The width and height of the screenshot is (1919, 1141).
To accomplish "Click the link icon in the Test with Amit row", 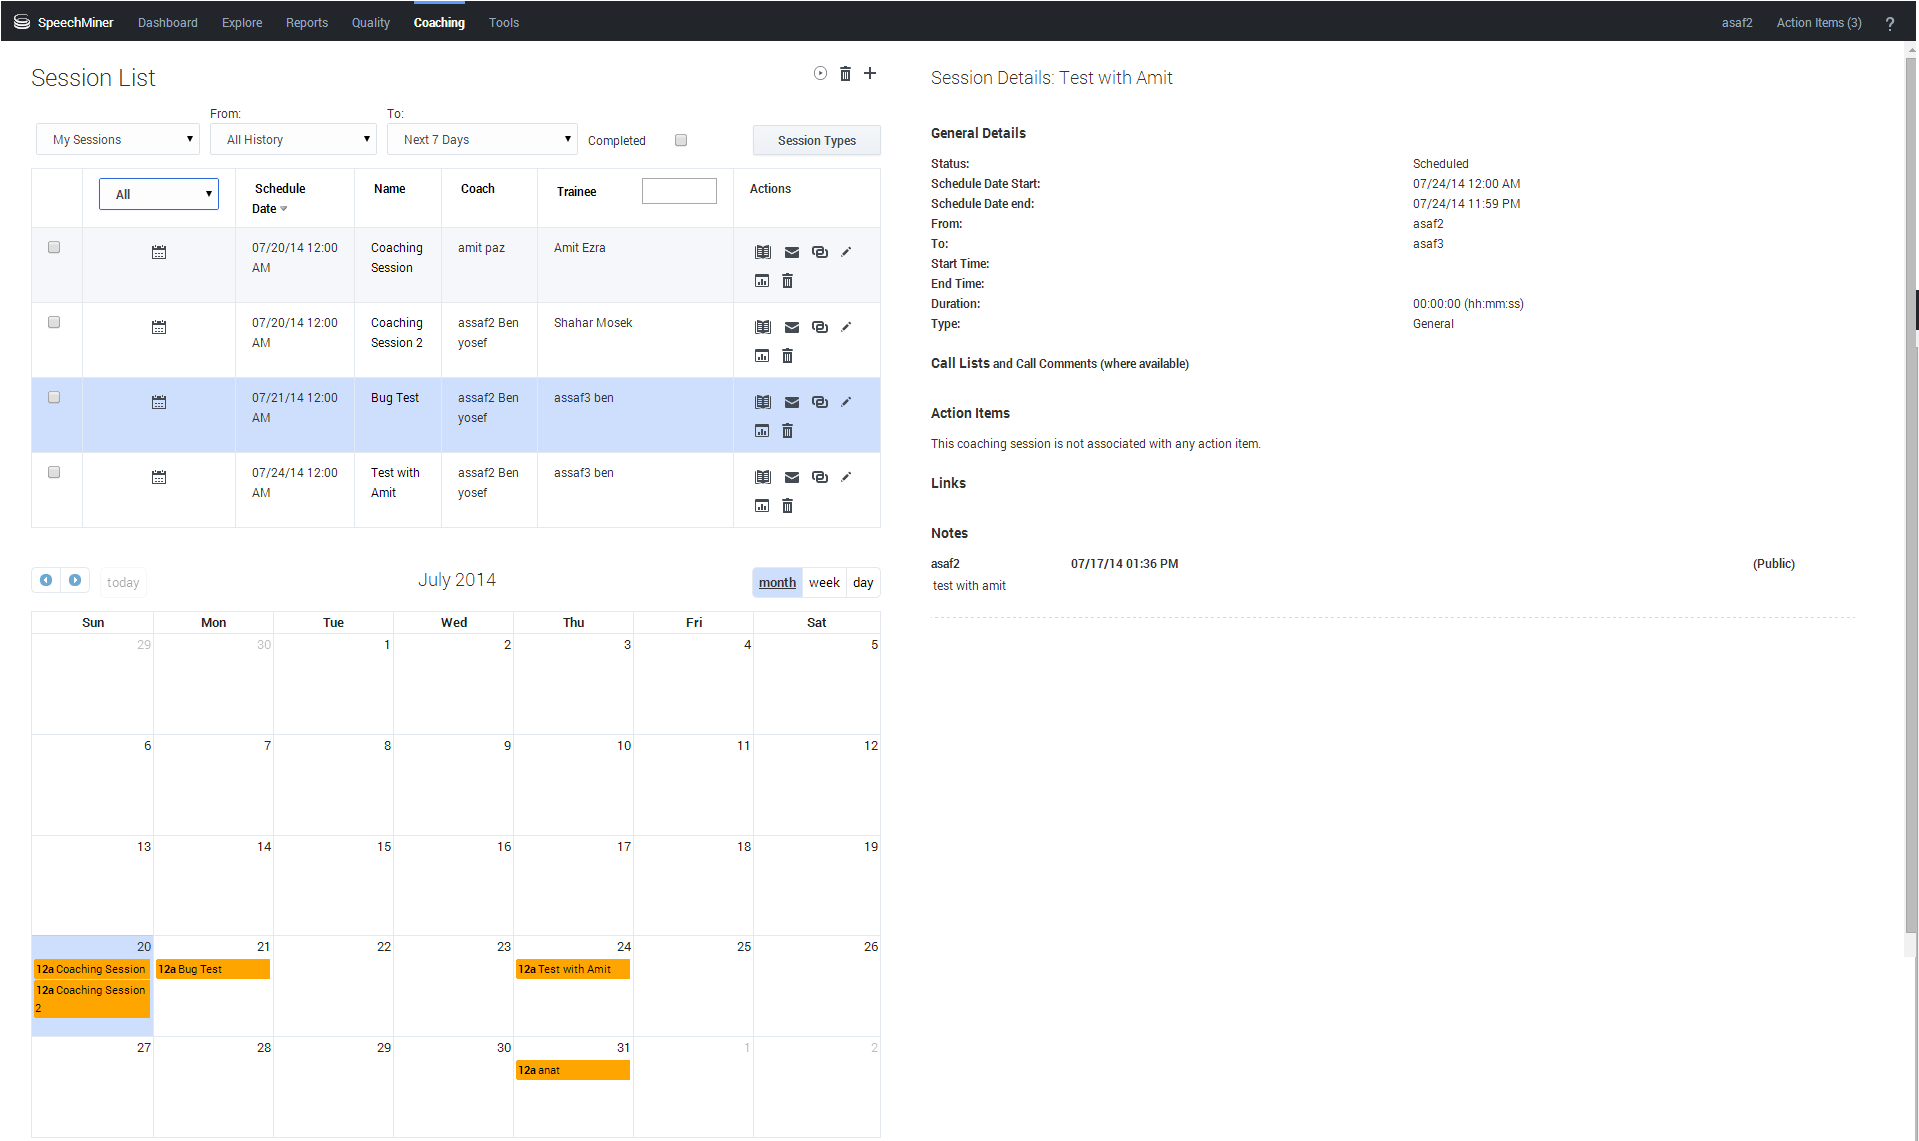I will (x=819, y=477).
